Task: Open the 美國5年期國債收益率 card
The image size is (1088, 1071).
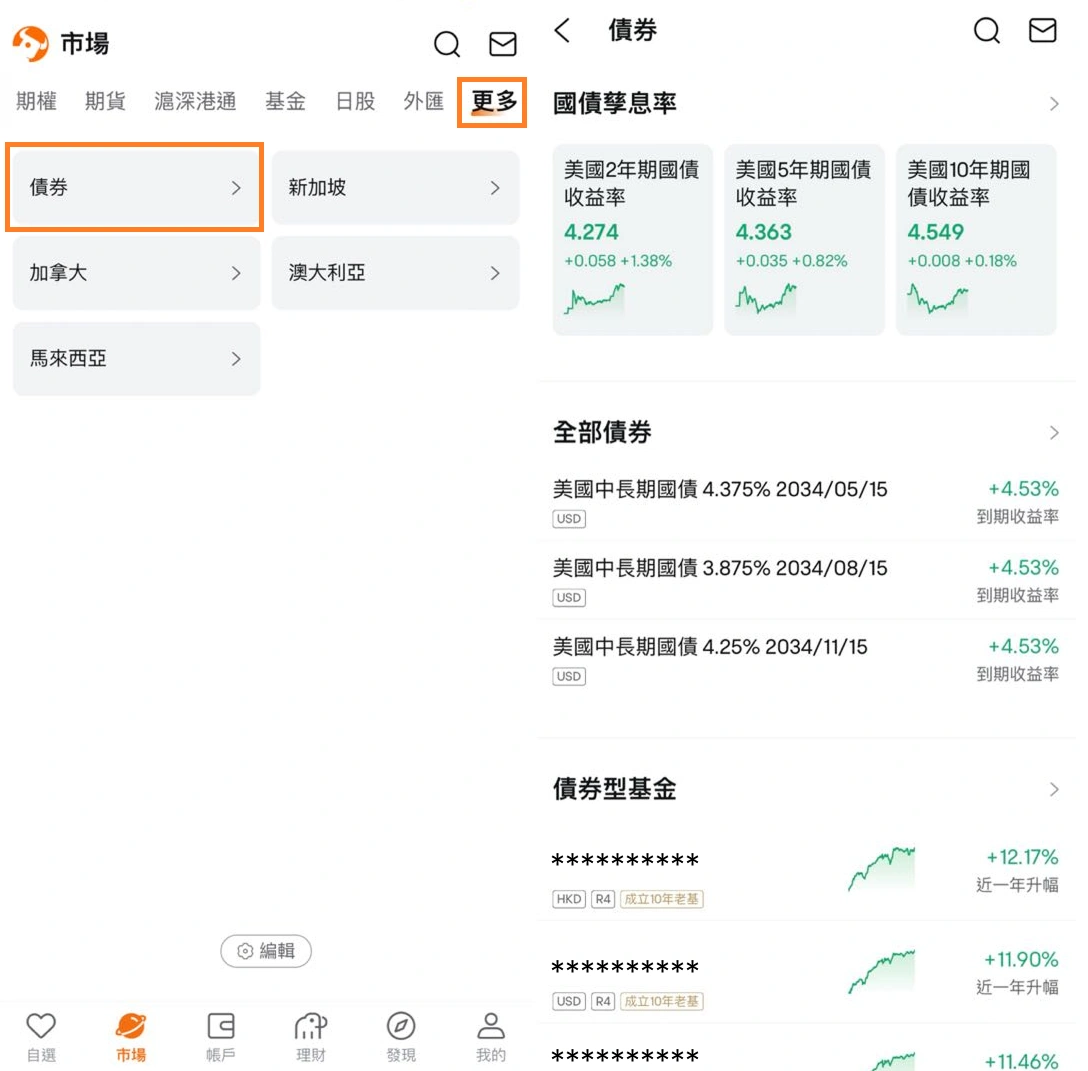Action: point(804,240)
